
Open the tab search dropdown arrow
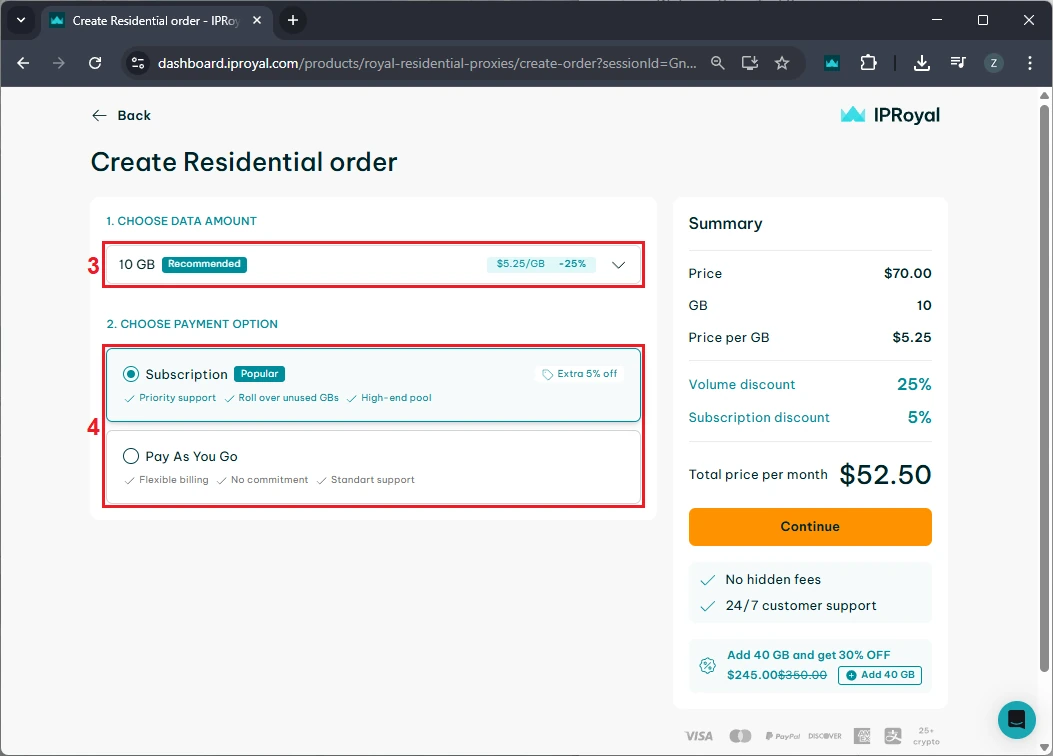click(21, 20)
